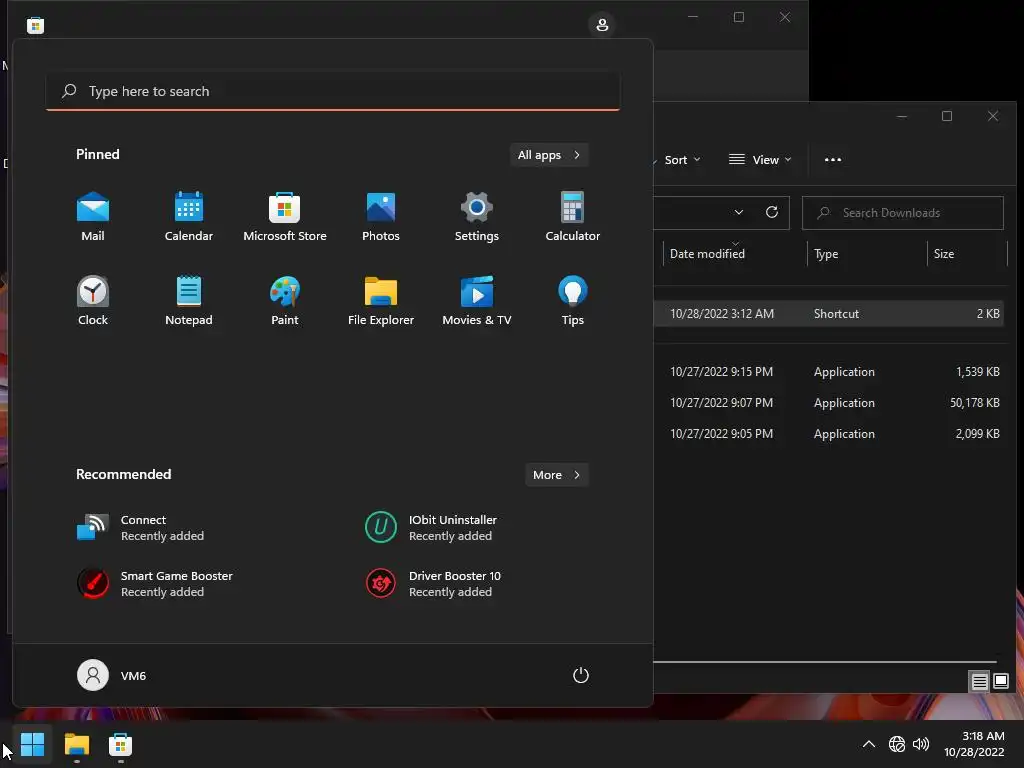Click the power button in Start menu
1024x768 pixels.
pos(581,675)
